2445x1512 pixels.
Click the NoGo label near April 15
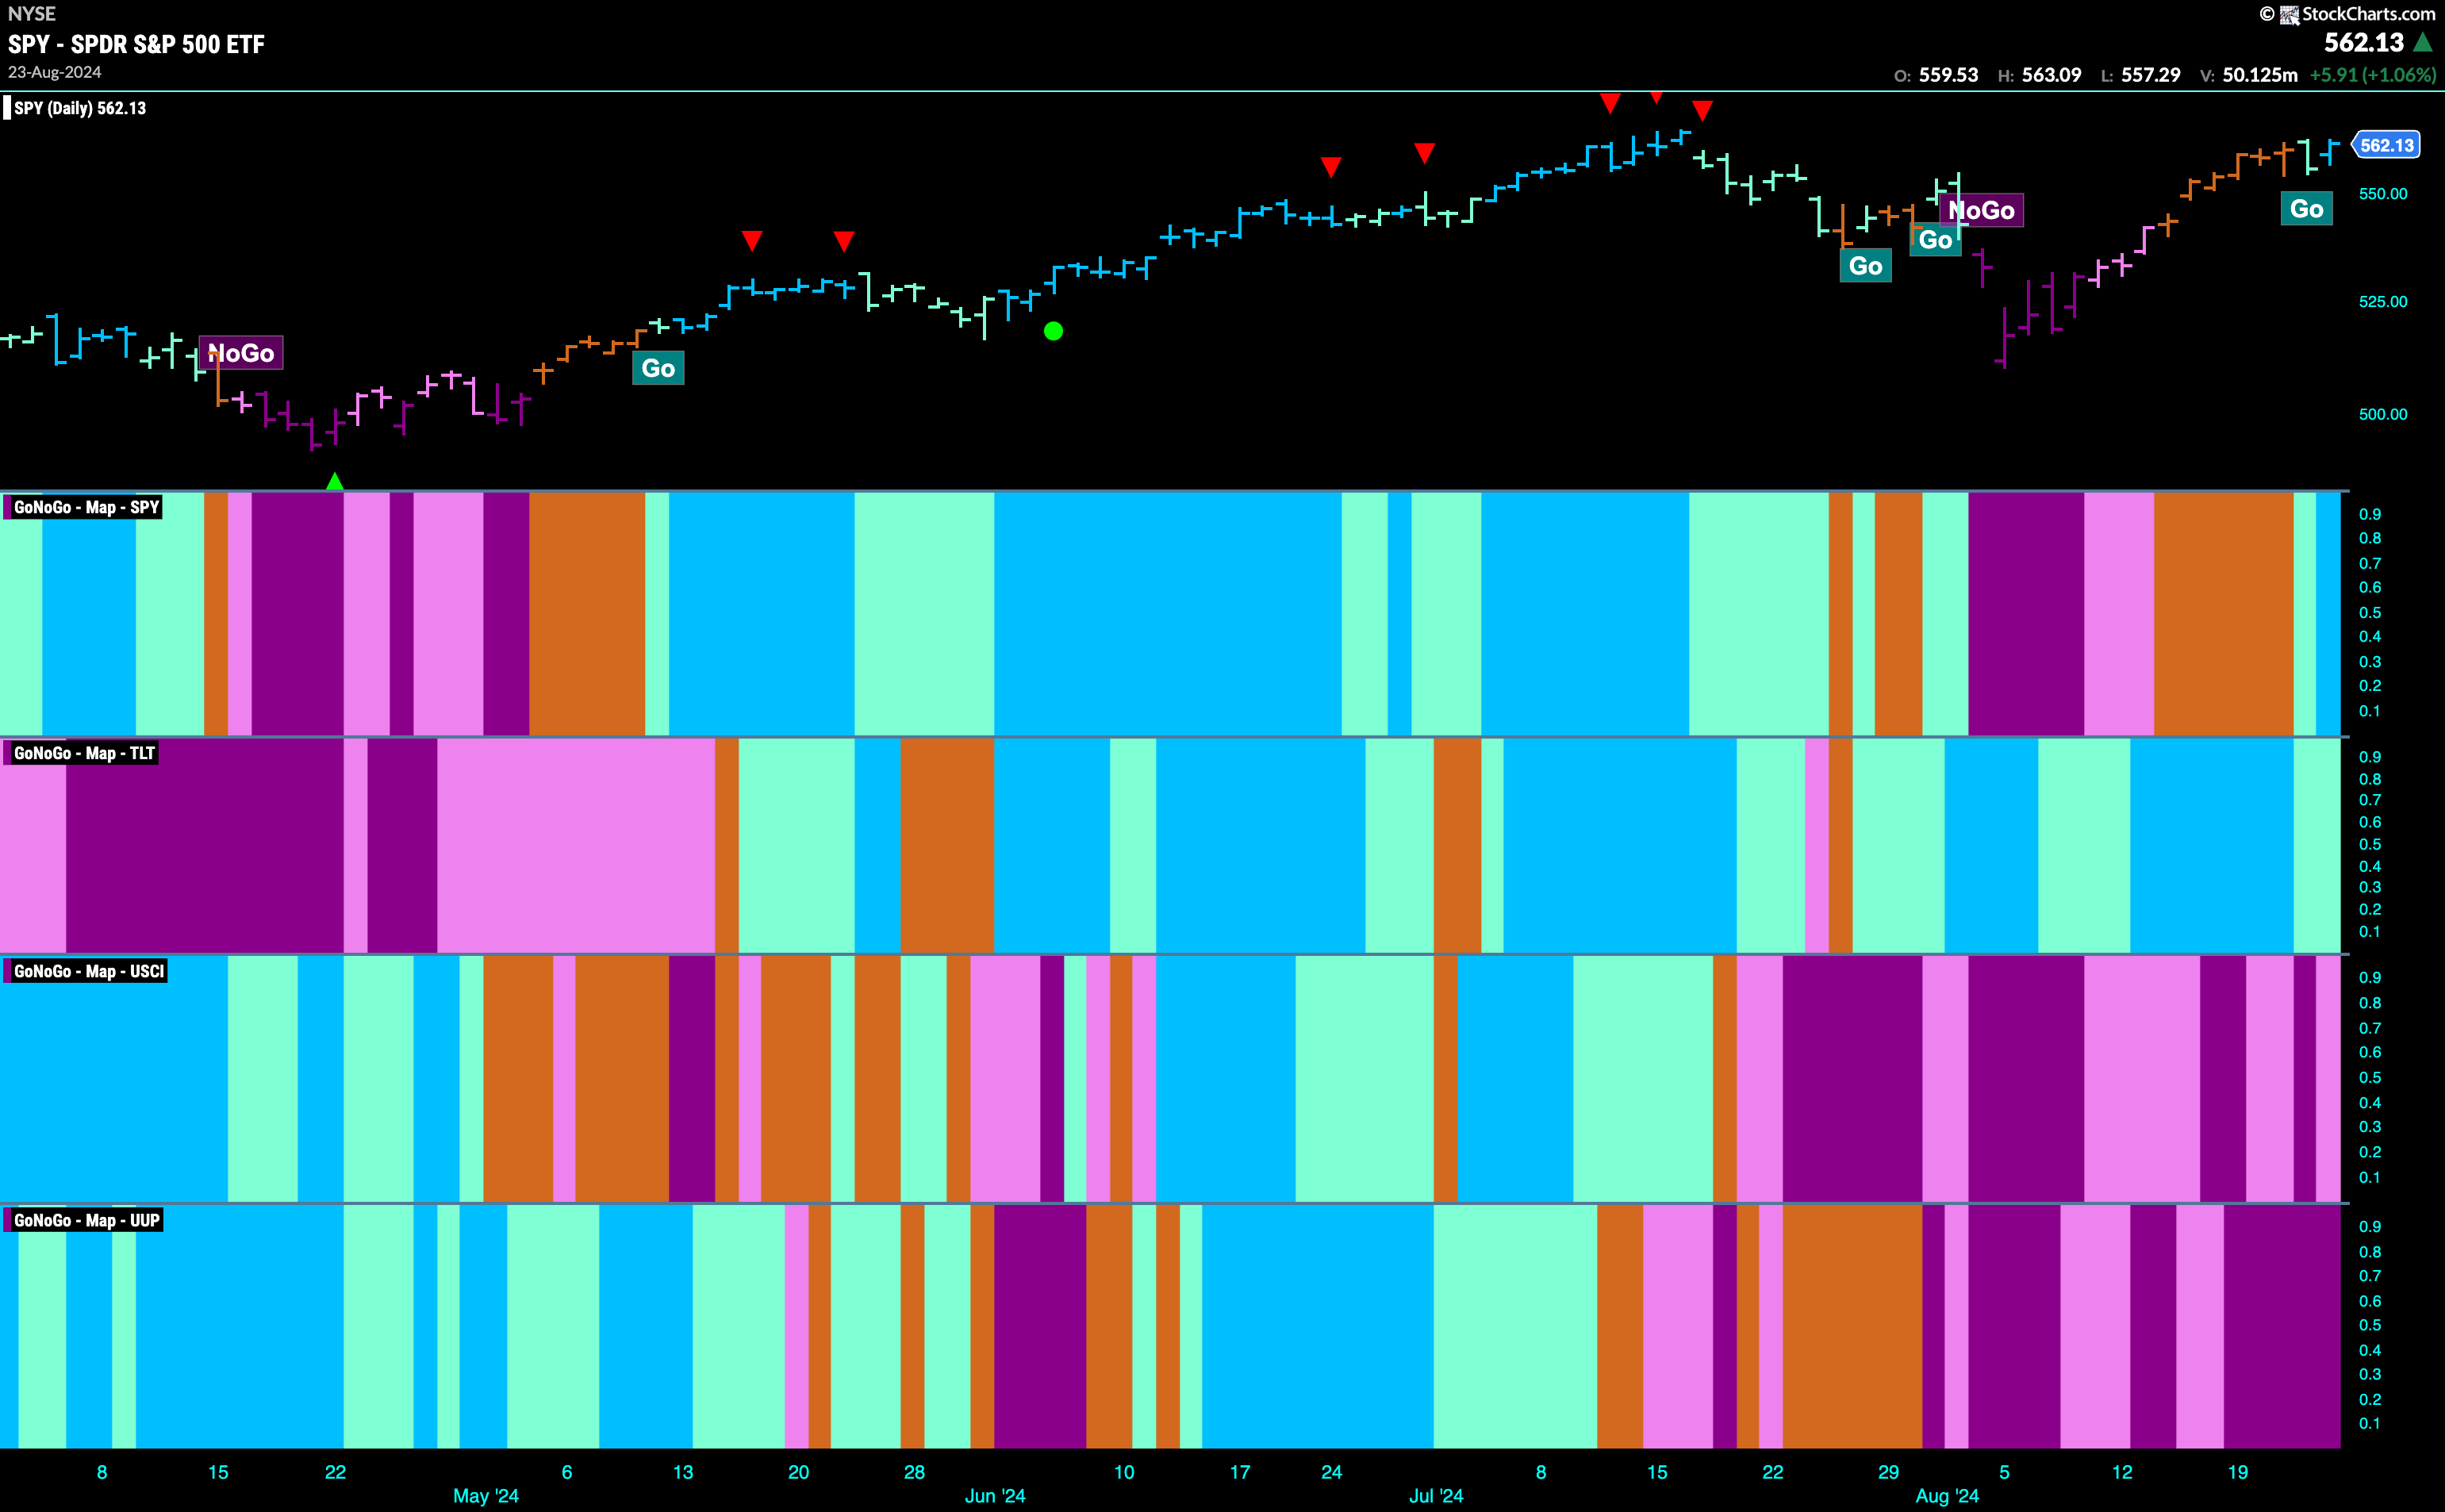[241, 353]
